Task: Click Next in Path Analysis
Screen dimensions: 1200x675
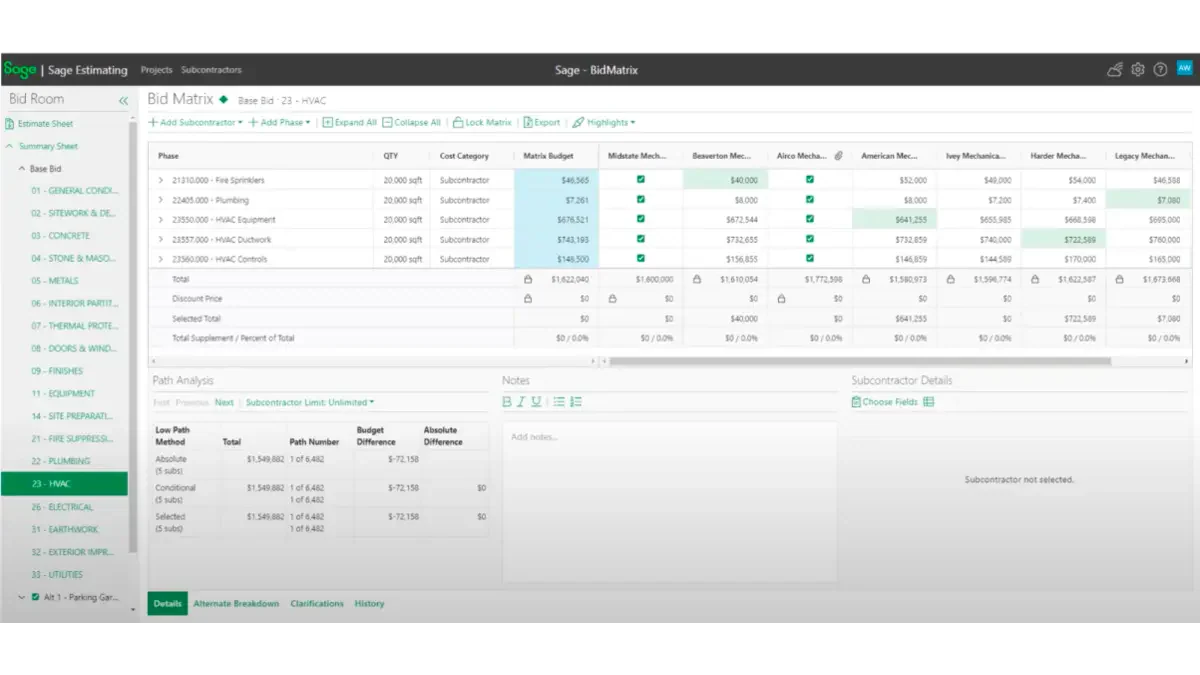Action: tap(224, 402)
